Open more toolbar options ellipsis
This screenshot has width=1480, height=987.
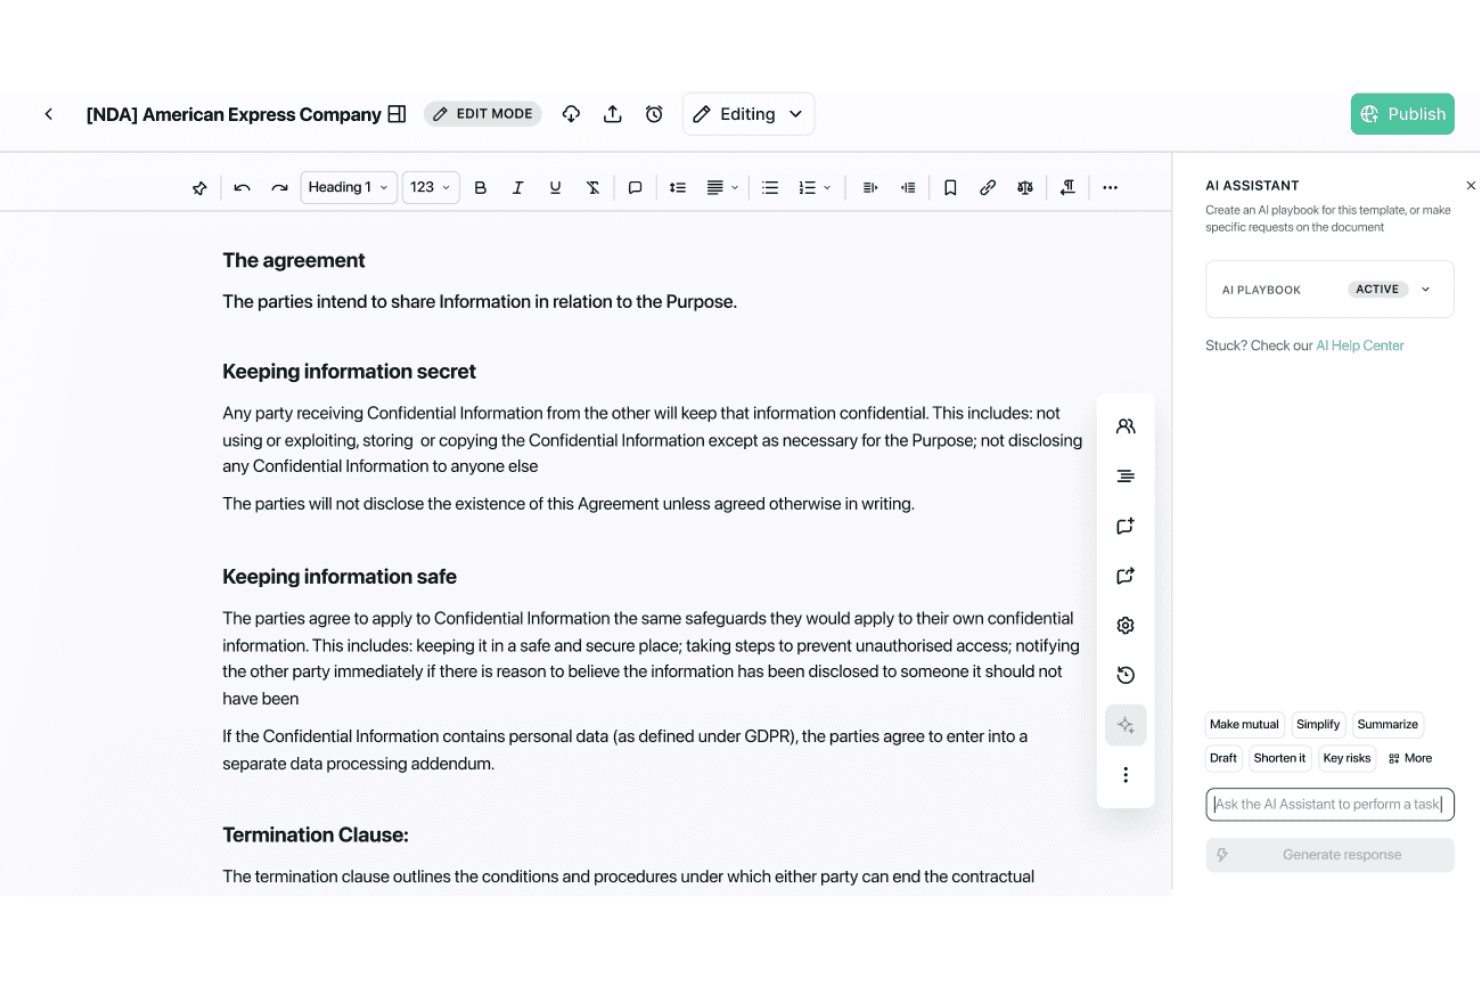pos(1110,187)
